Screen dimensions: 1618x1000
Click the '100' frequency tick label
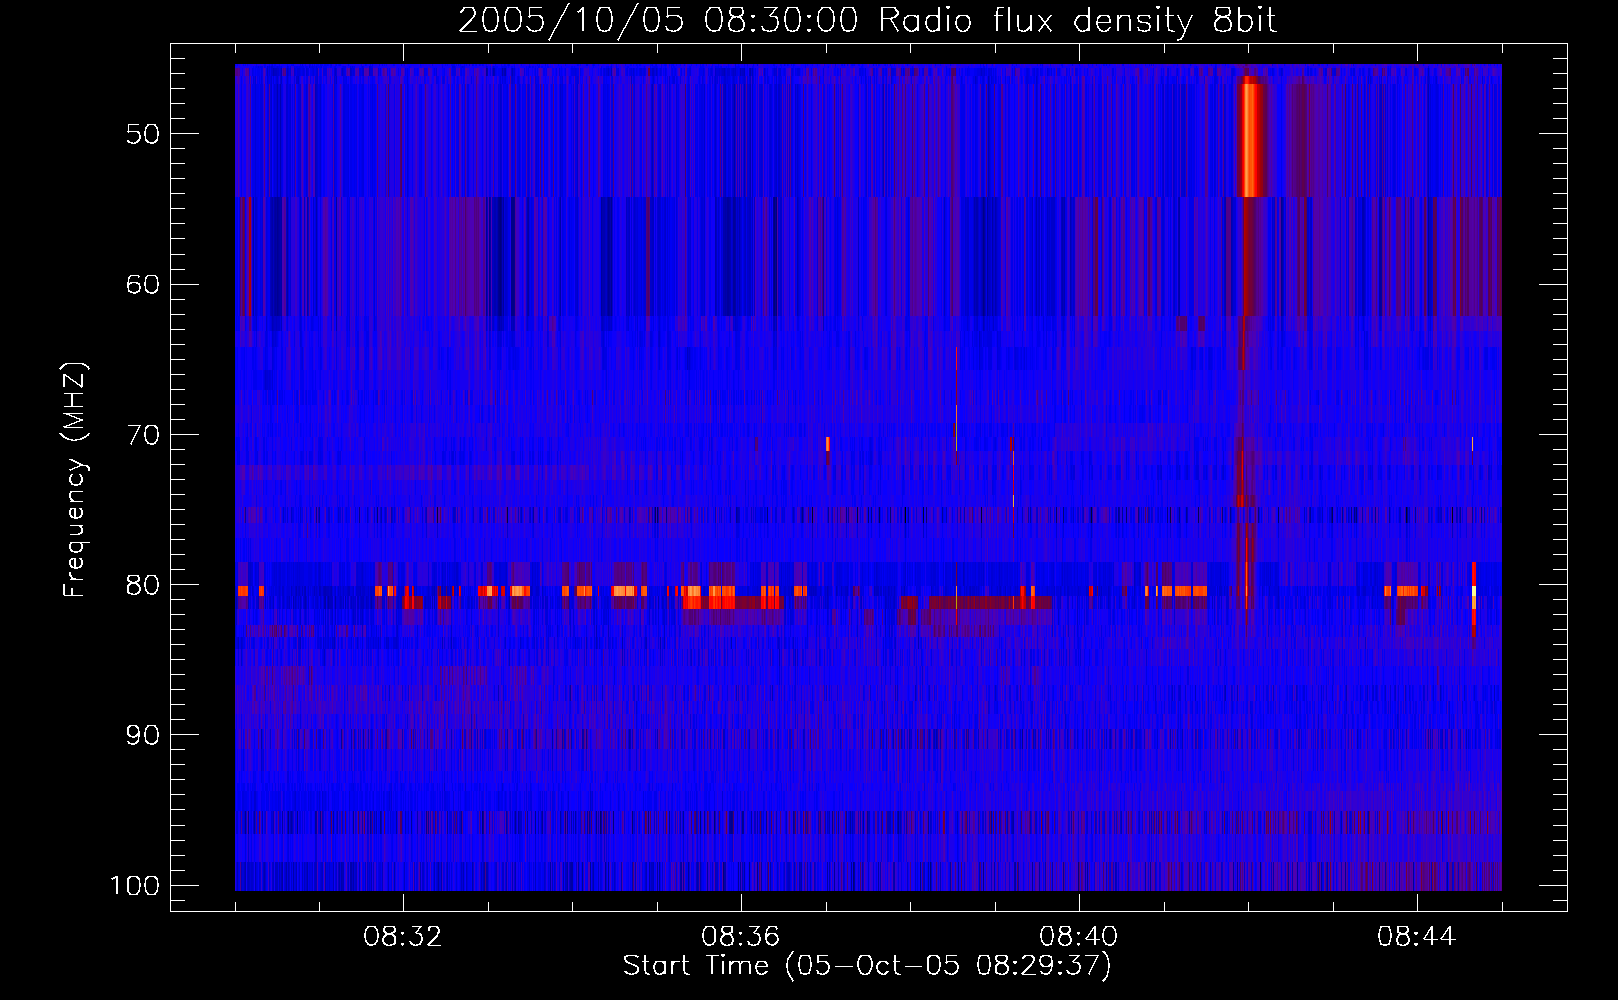(x=134, y=886)
